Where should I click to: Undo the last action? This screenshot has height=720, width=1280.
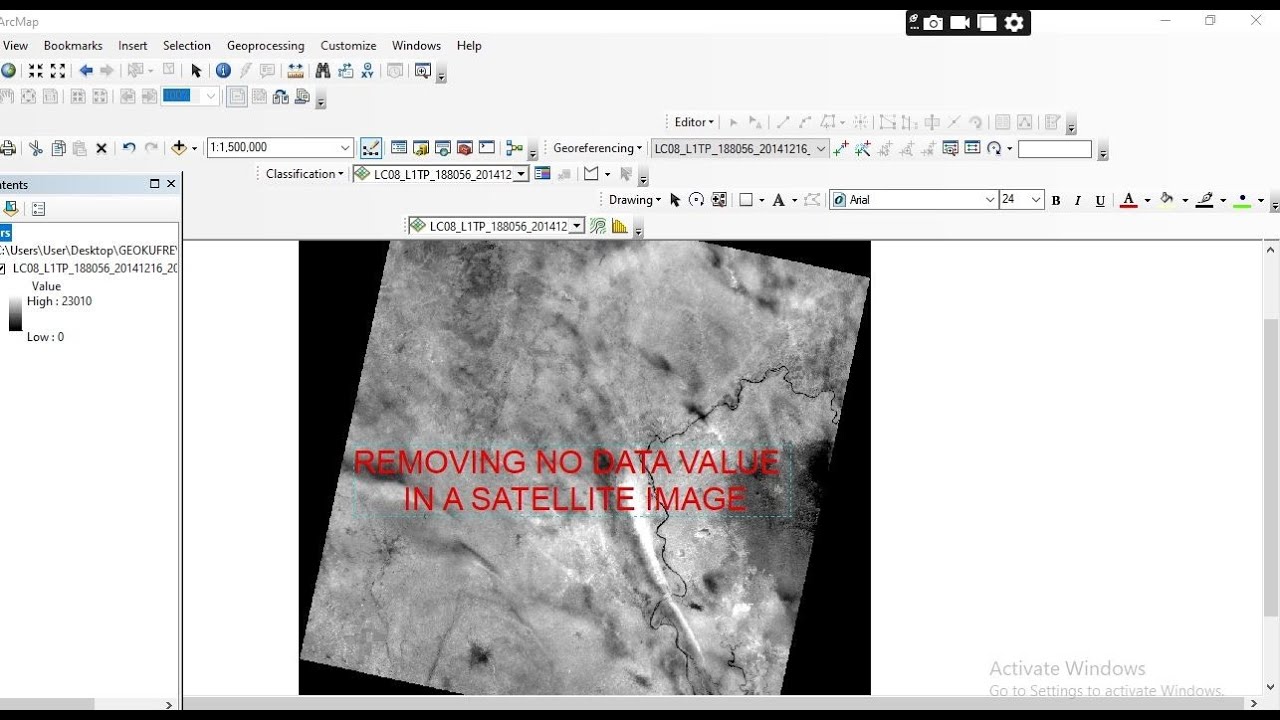pos(129,148)
